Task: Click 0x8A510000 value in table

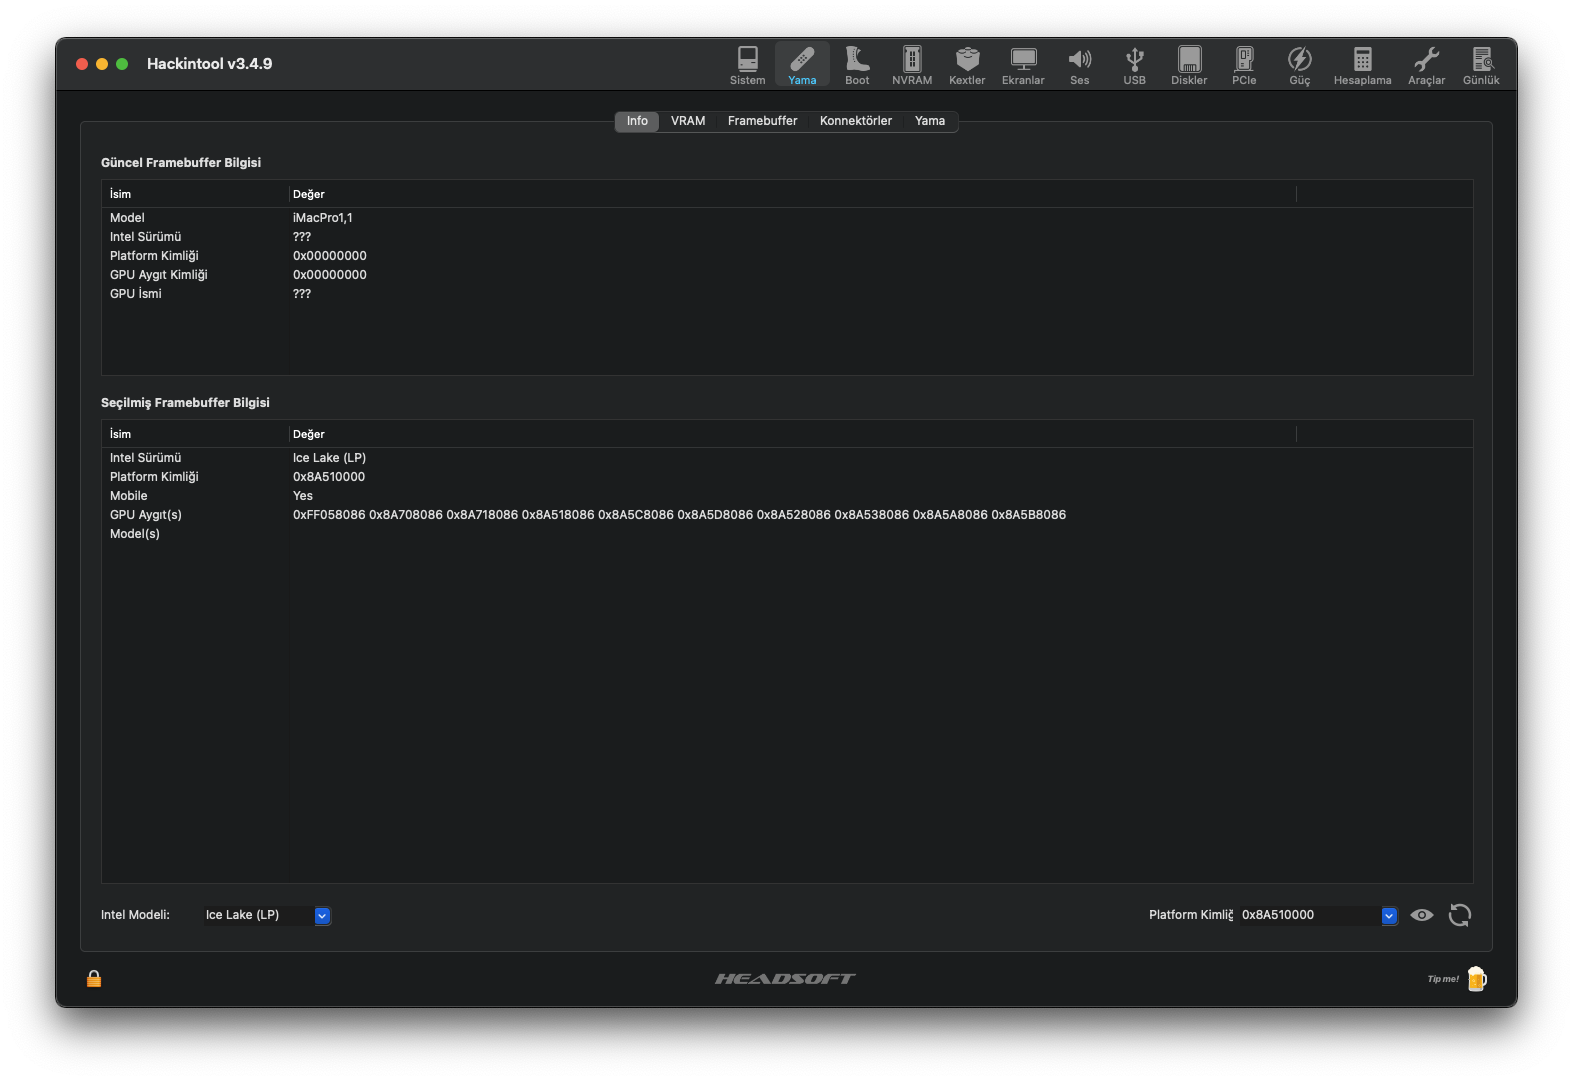Action: click(x=329, y=477)
